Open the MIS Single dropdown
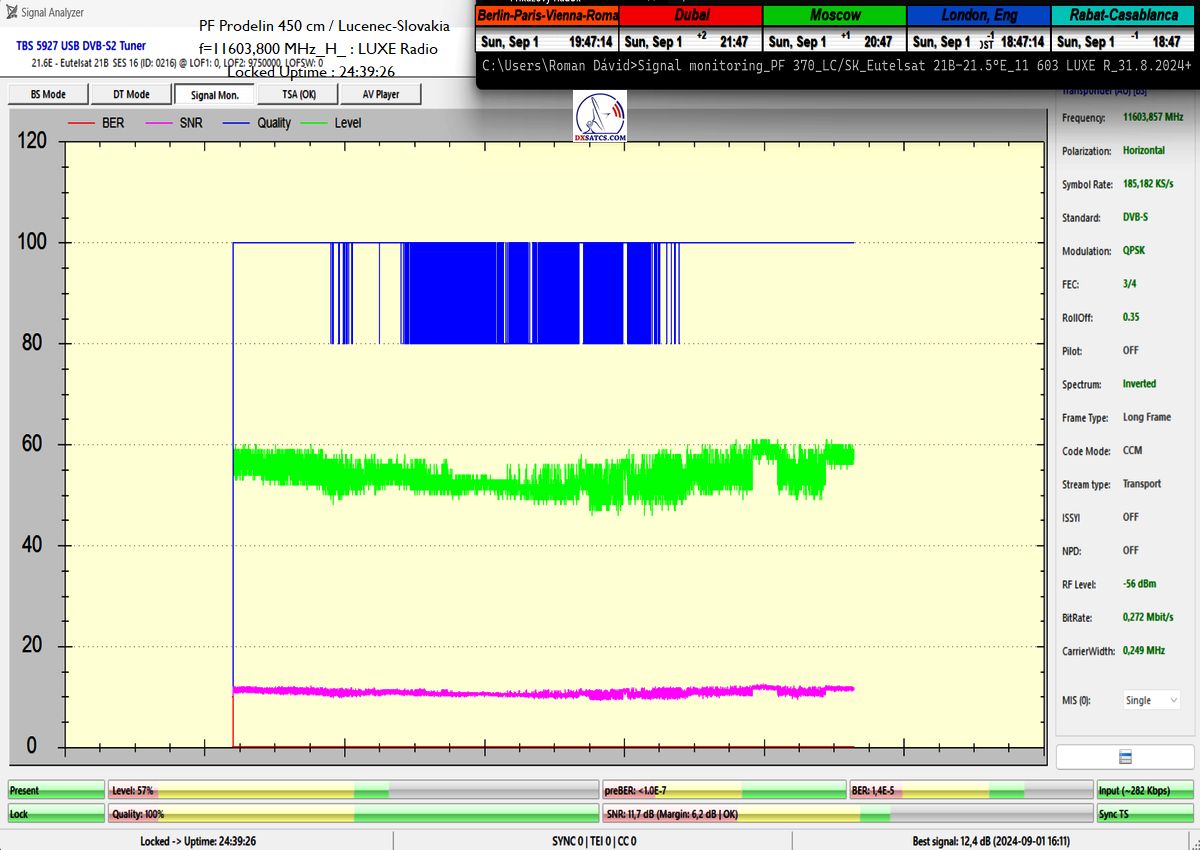Screen dimensions: 1200x850 [x=1150, y=700]
